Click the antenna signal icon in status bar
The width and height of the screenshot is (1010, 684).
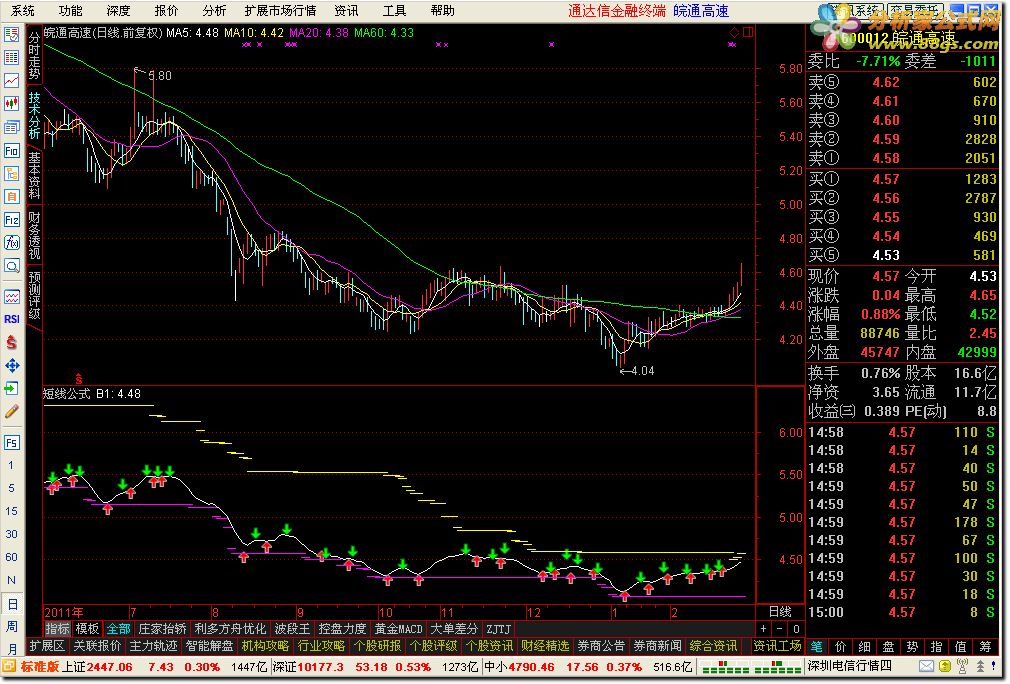click(962, 666)
